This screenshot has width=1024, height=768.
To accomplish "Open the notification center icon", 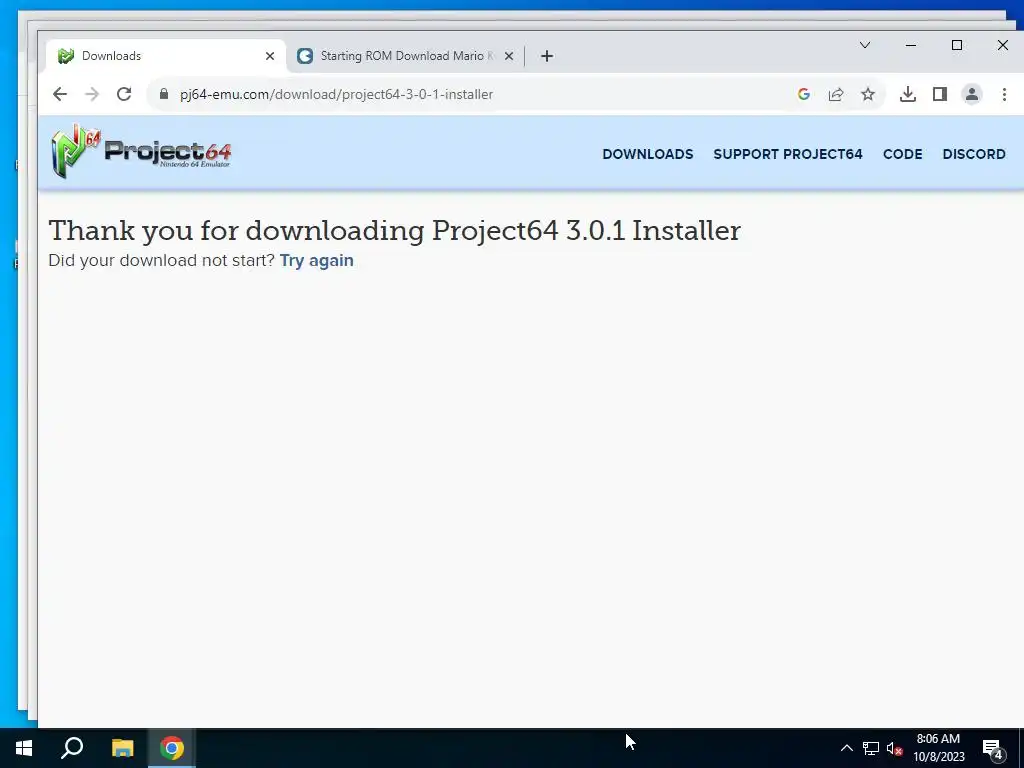I will tap(993, 750).
